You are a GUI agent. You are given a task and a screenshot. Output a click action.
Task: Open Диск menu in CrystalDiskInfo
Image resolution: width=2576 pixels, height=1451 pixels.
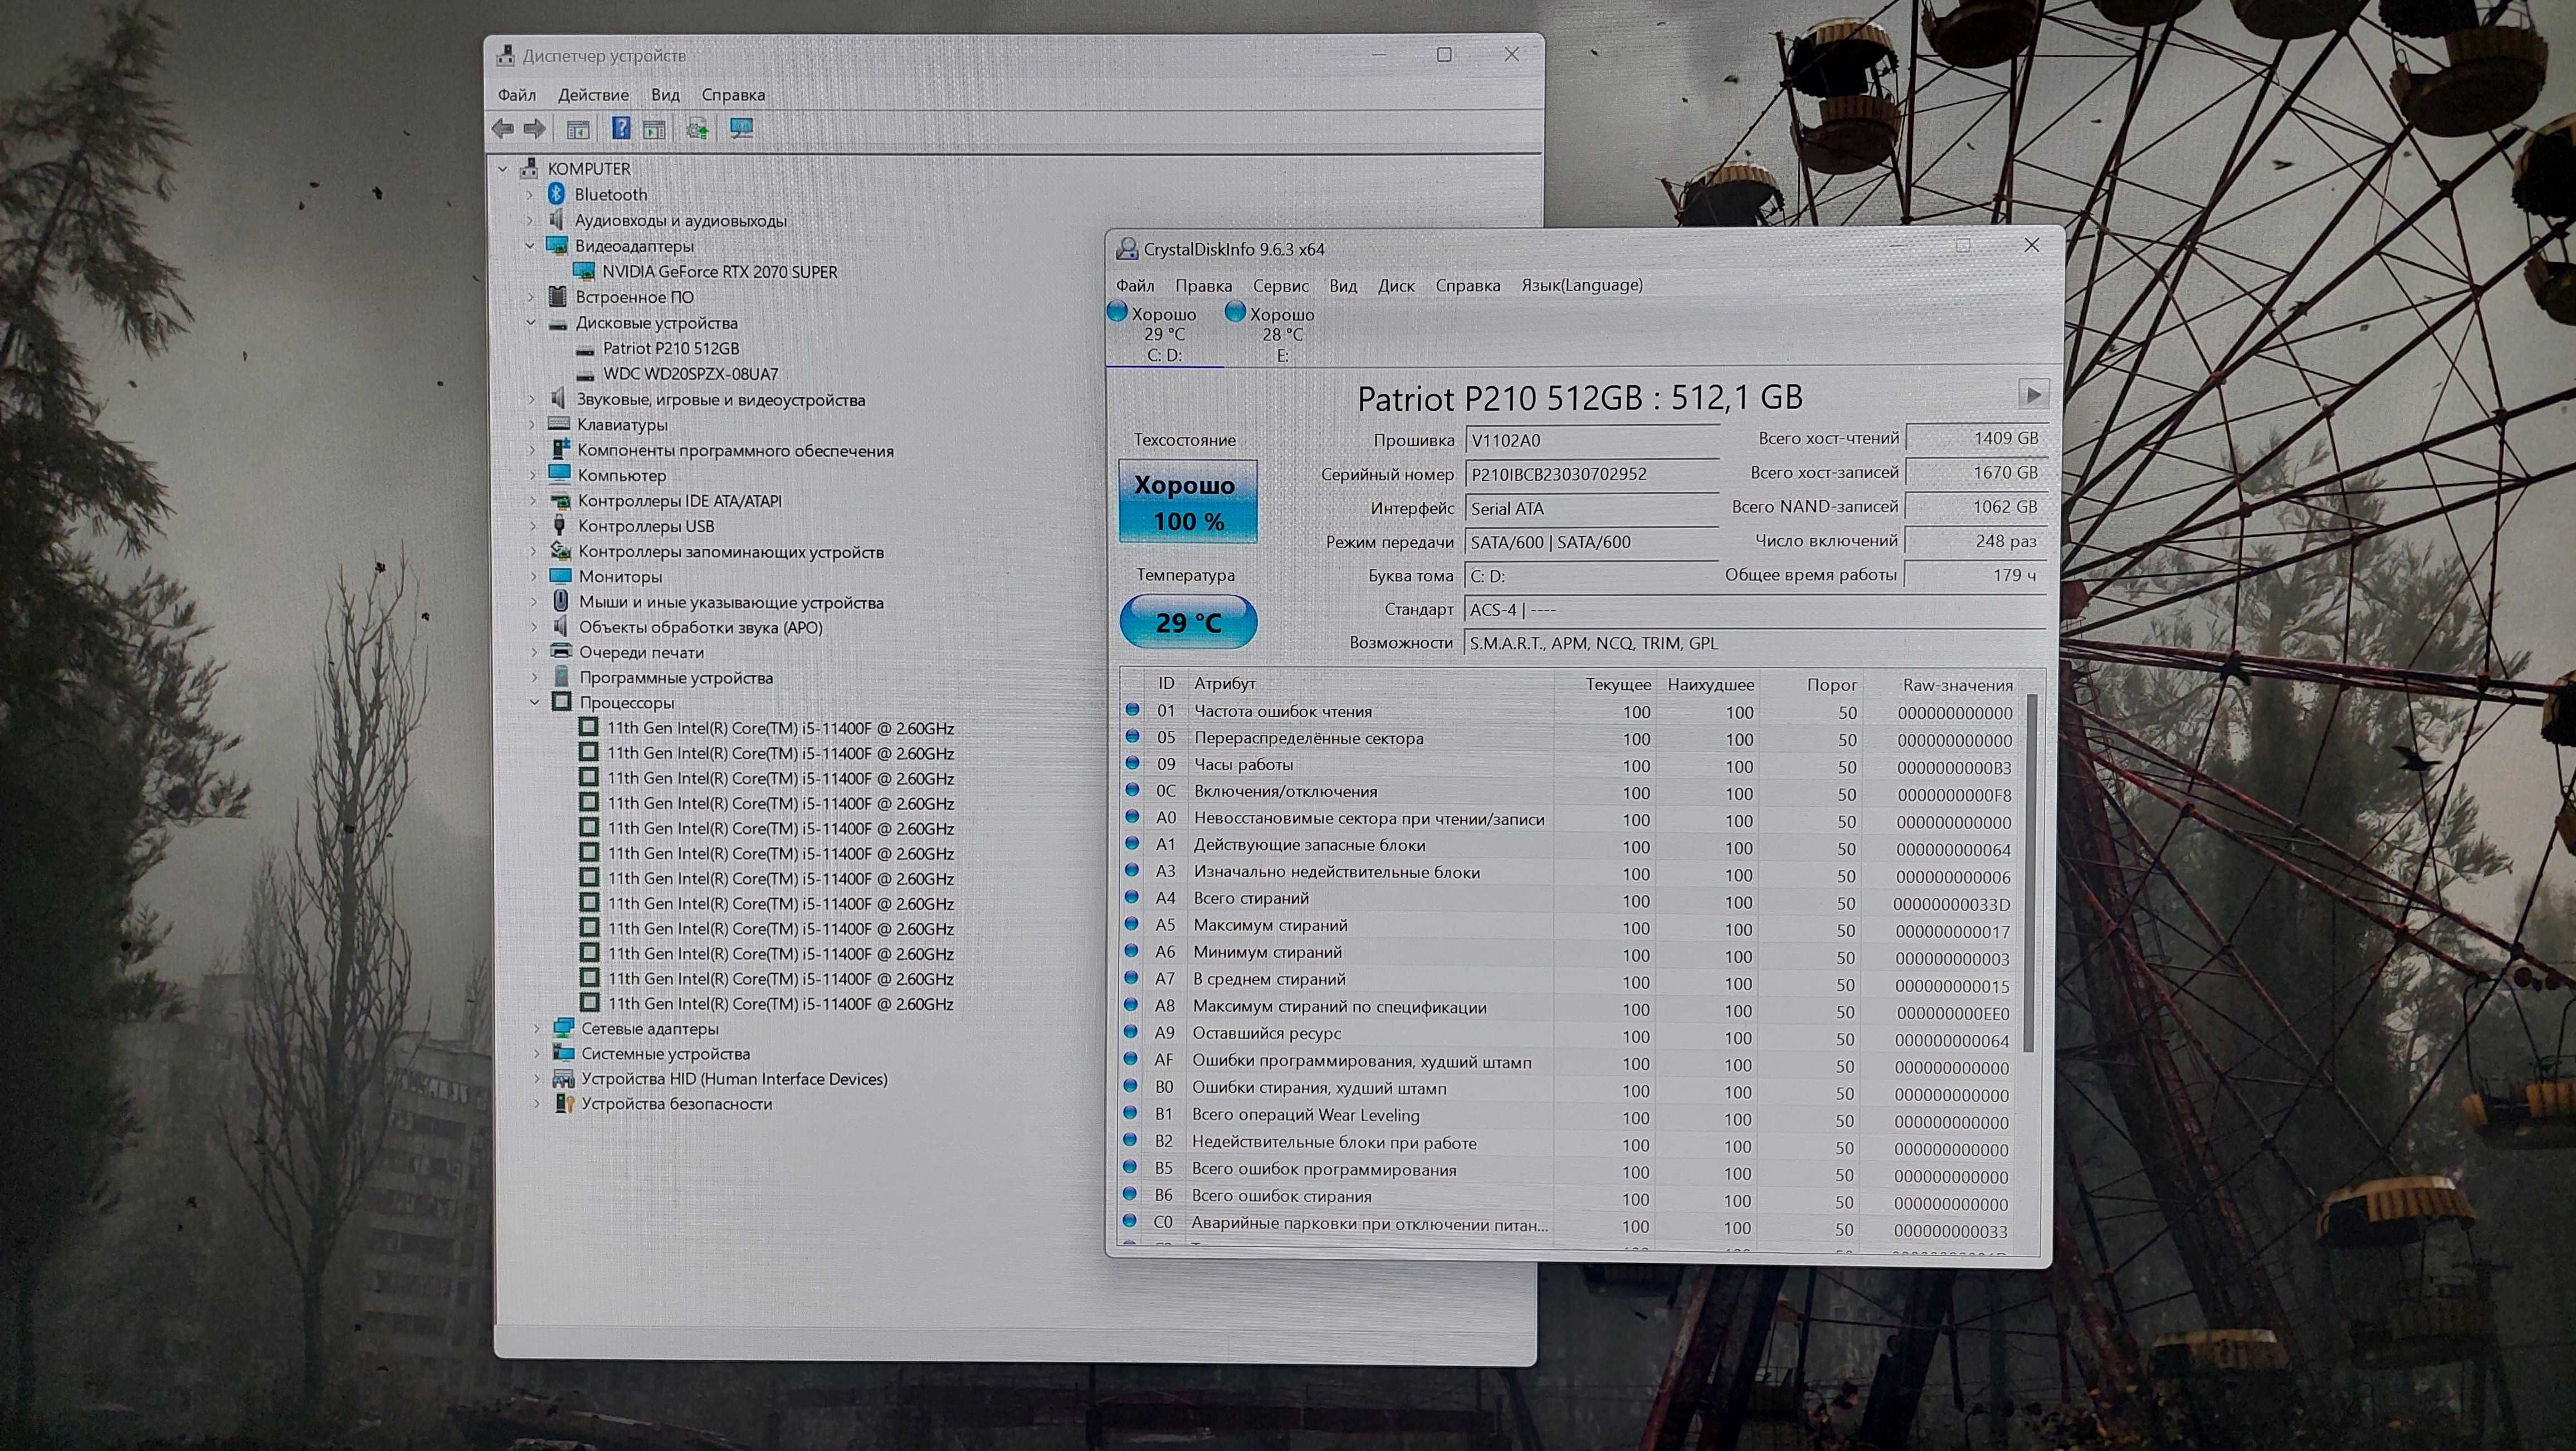[x=1396, y=285]
